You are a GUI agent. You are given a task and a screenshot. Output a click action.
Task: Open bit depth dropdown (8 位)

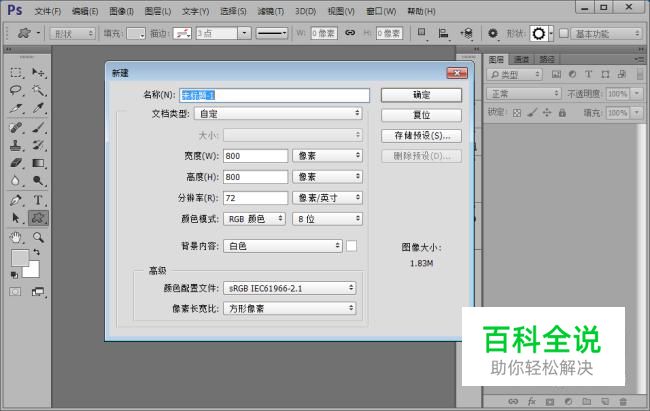pyautogui.click(x=327, y=219)
